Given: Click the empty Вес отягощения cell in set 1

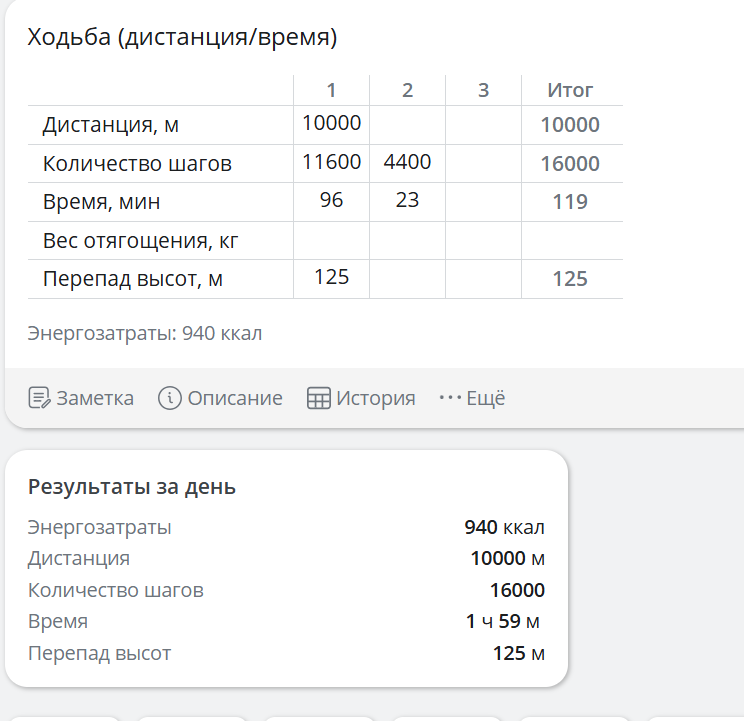Looking at the screenshot, I should point(332,240).
